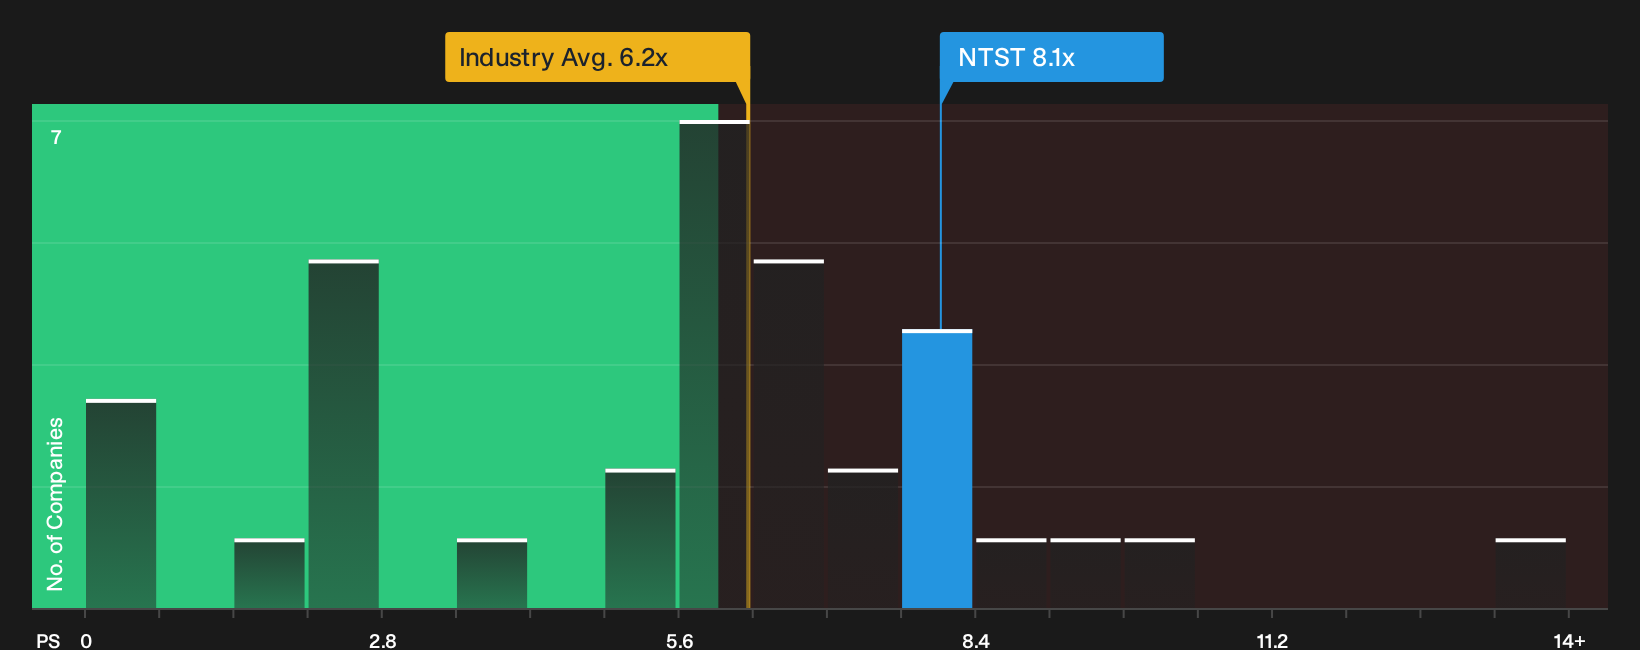Viewport: 1640px width, 650px height.
Task: Click the No. of Companies axis title
Action: click(55, 504)
